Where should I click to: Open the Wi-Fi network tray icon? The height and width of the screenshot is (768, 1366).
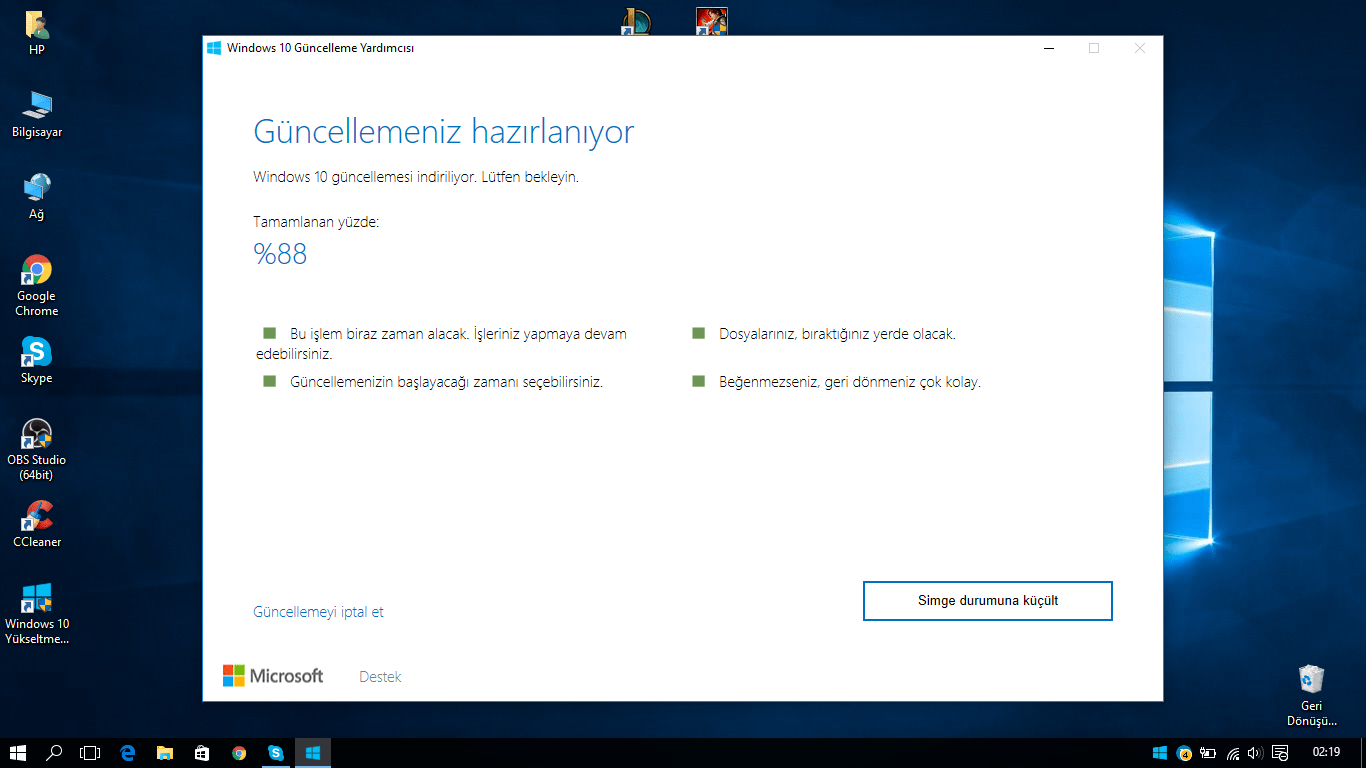click(x=1233, y=753)
